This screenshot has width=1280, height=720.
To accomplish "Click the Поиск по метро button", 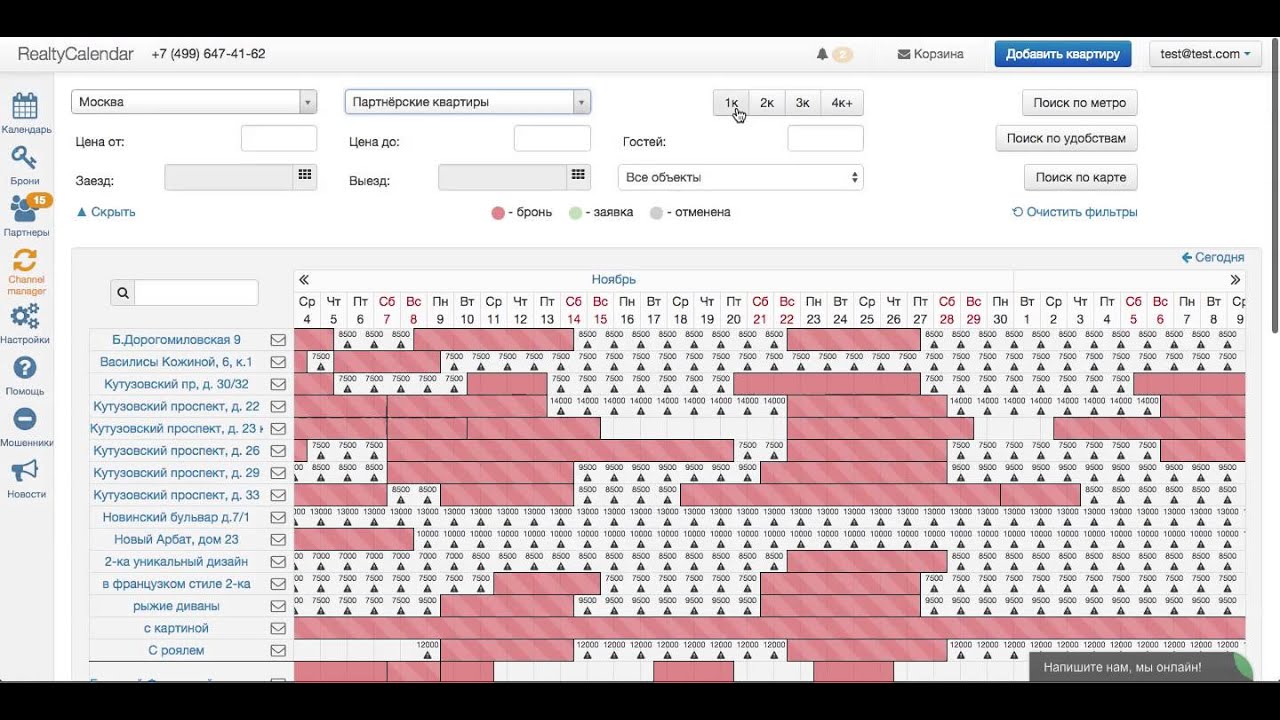I will coord(1080,103).
